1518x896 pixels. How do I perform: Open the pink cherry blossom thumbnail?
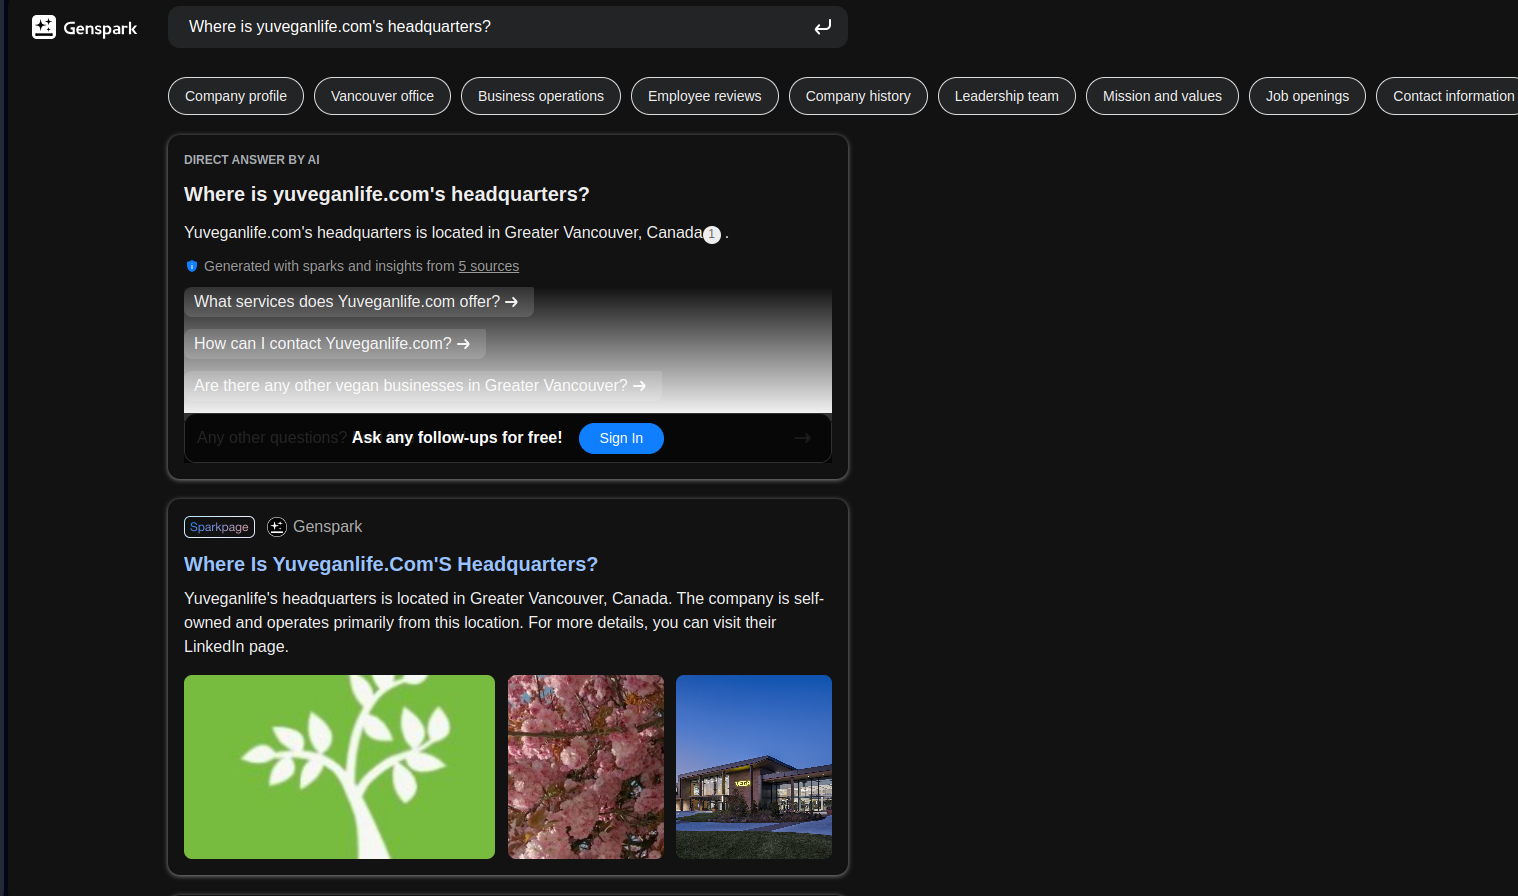point(586,767)
